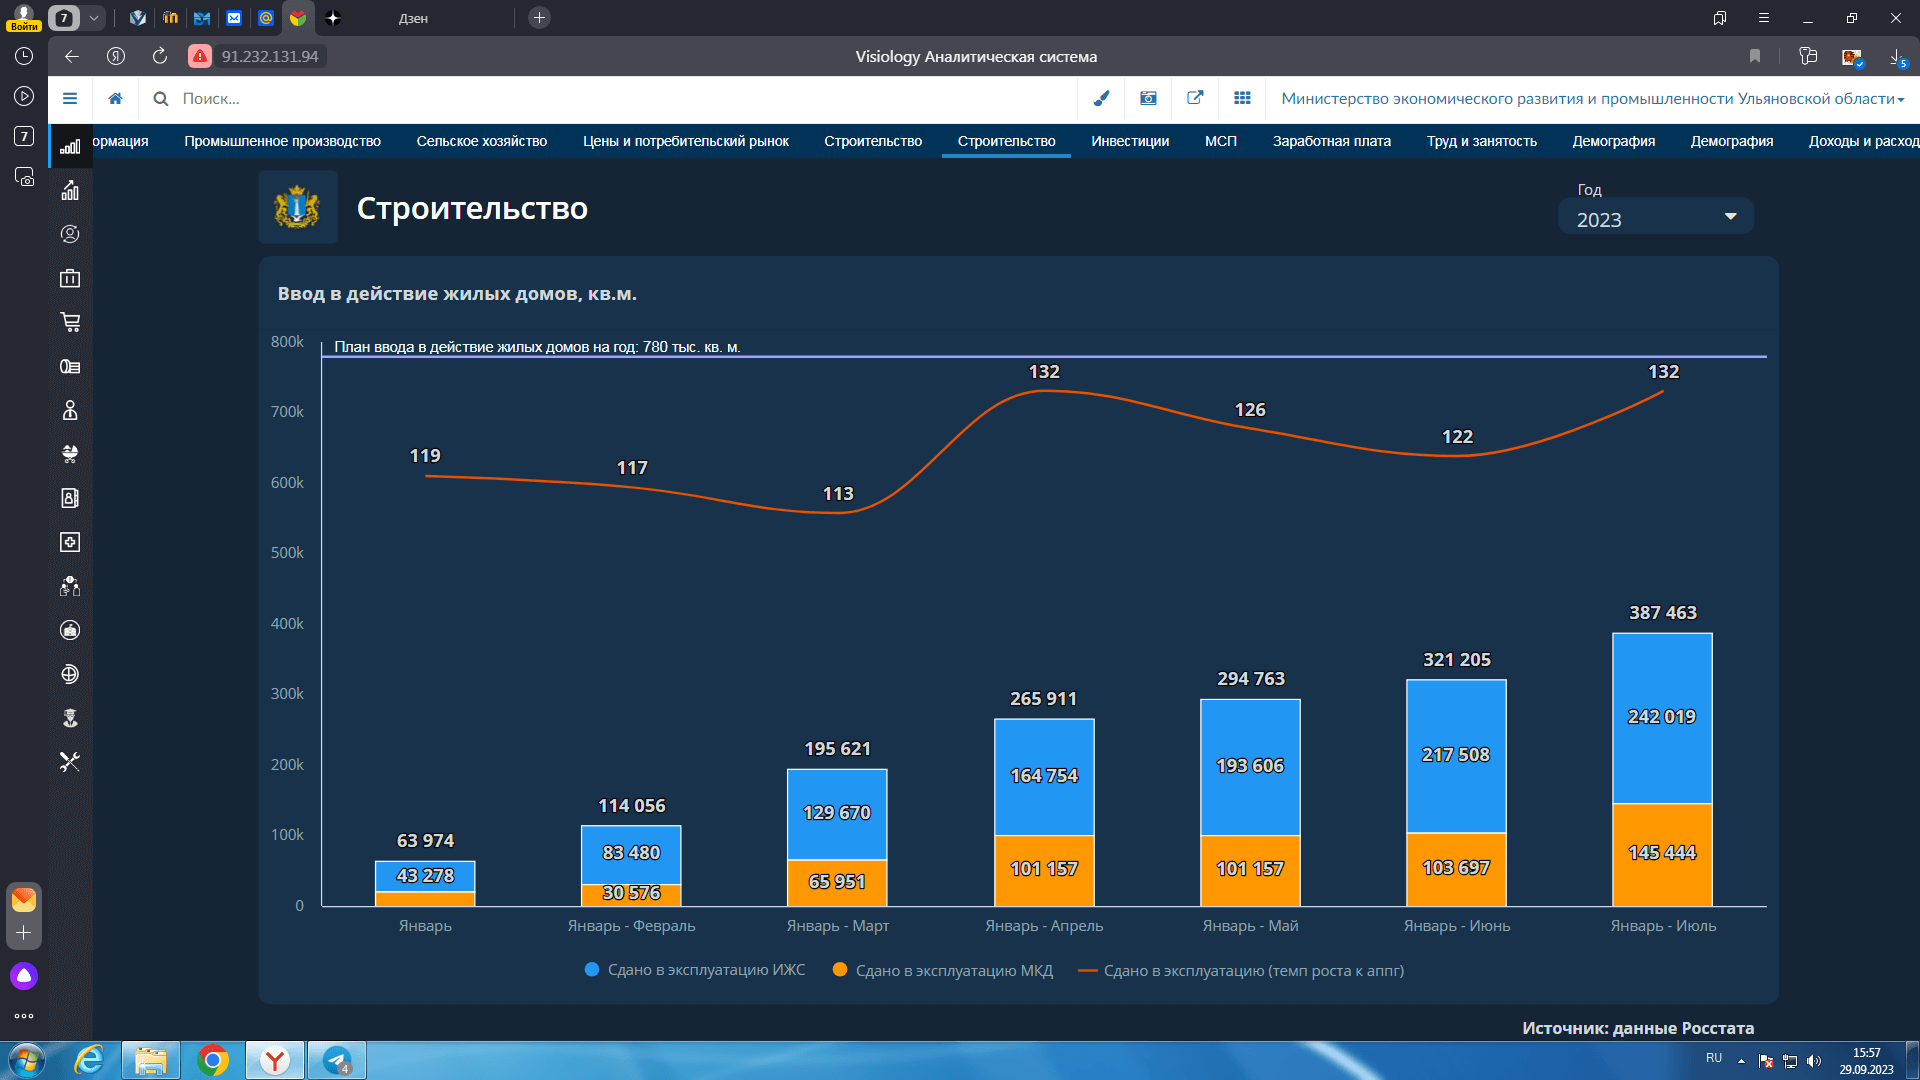Toggle the Сдано в эксплуатацию ИЖС legend
Image resolution: width=1920 pixels, height=1080 pixels.
695,970
